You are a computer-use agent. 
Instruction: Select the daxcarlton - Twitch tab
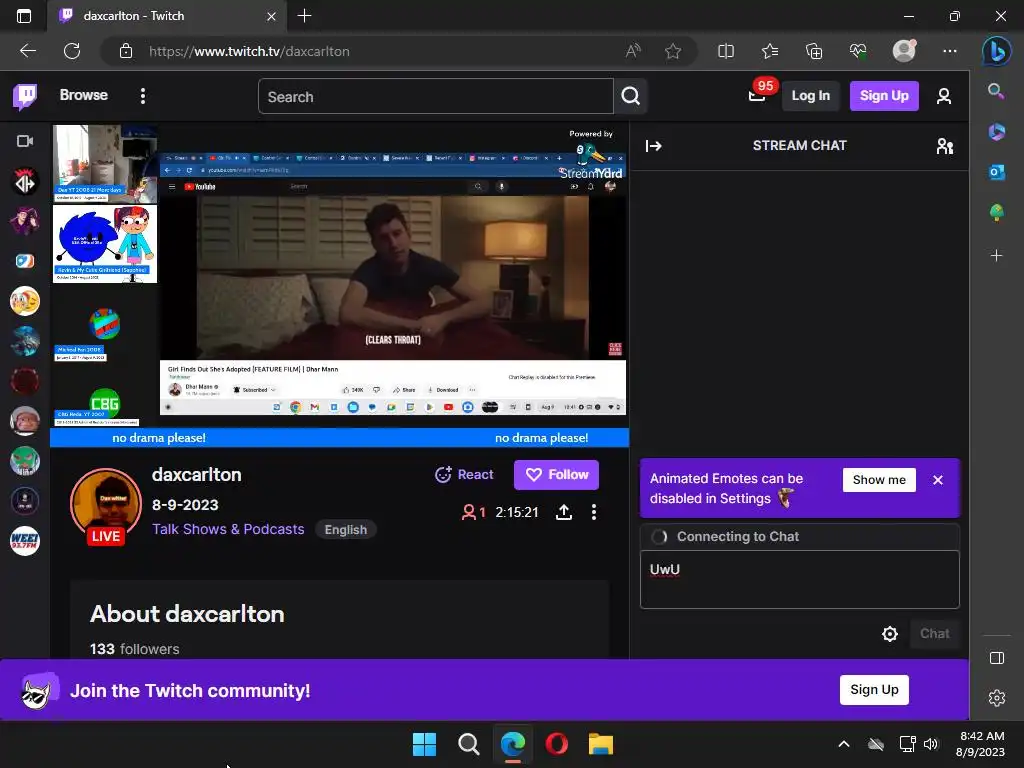(167, 16)
